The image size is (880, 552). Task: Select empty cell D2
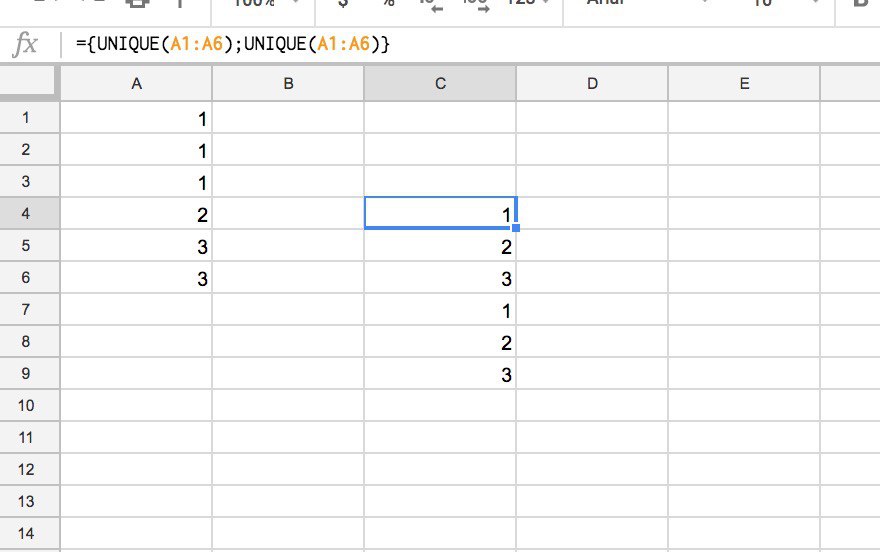coord(592,150)
